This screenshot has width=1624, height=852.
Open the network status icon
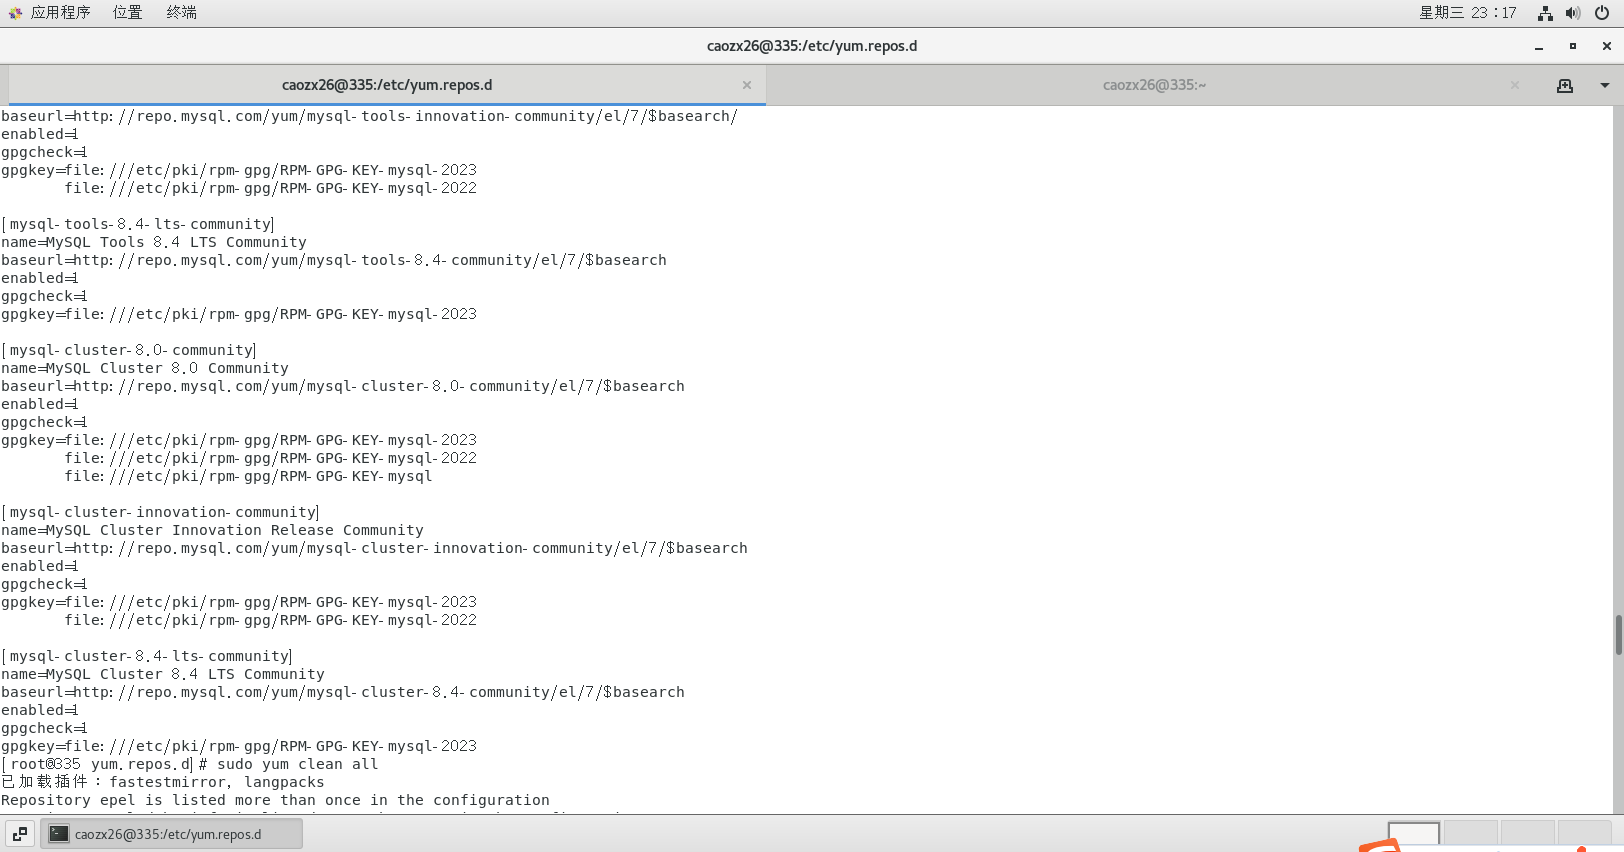(x=1545, y=13)
